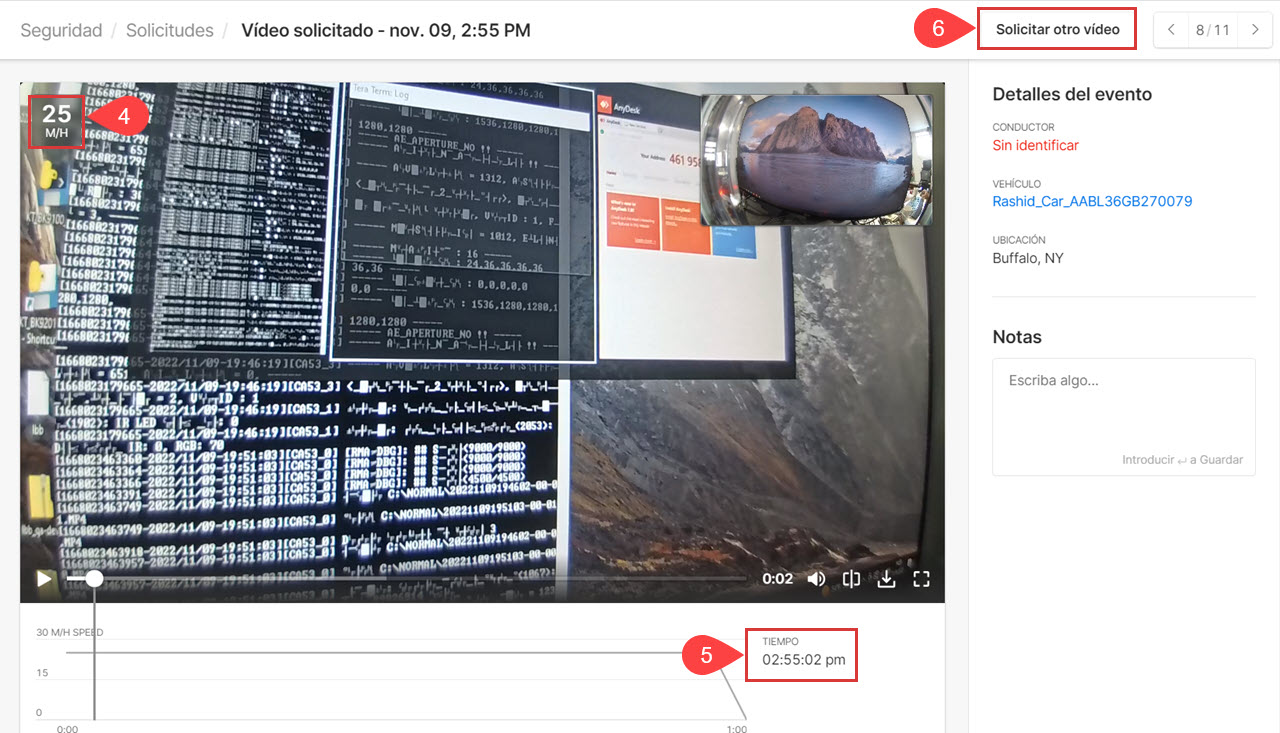Click the Vídeo solicitado page title
Viewport: 1280px width, 733px height.
point(386,30)
